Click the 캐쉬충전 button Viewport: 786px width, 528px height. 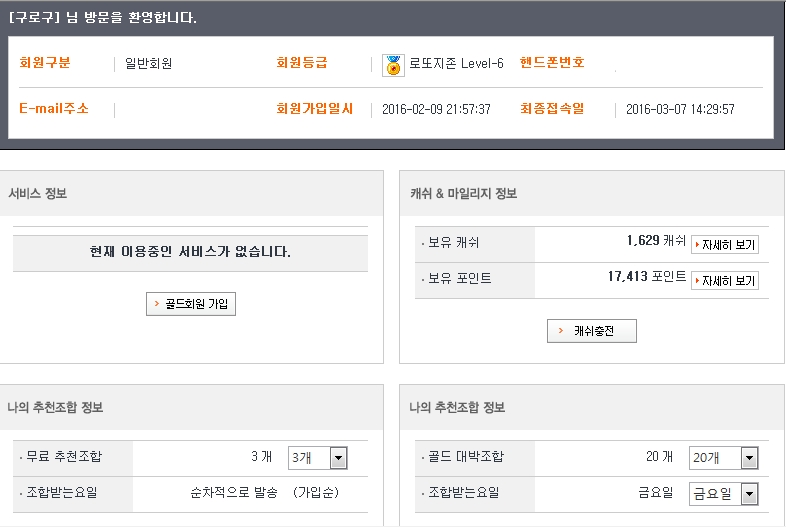(x=591, y=331)
